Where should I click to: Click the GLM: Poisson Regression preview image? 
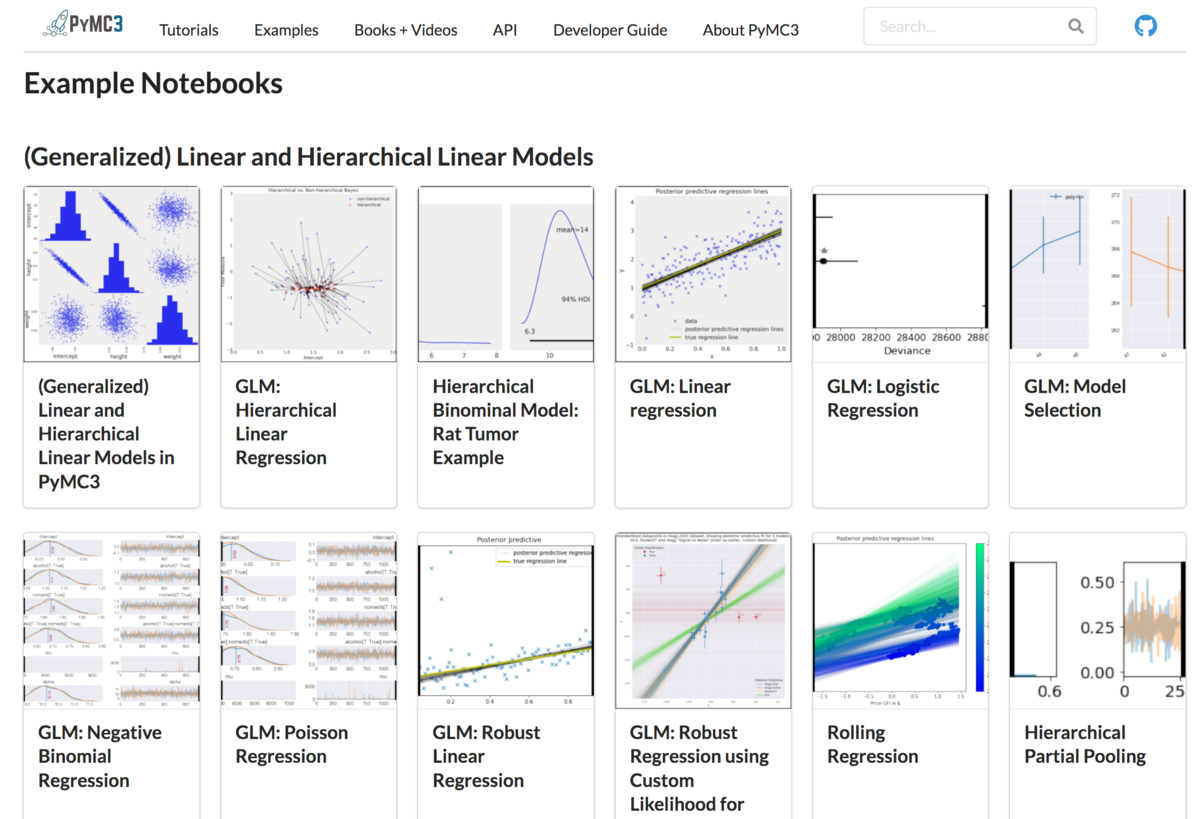coord(308,620)
